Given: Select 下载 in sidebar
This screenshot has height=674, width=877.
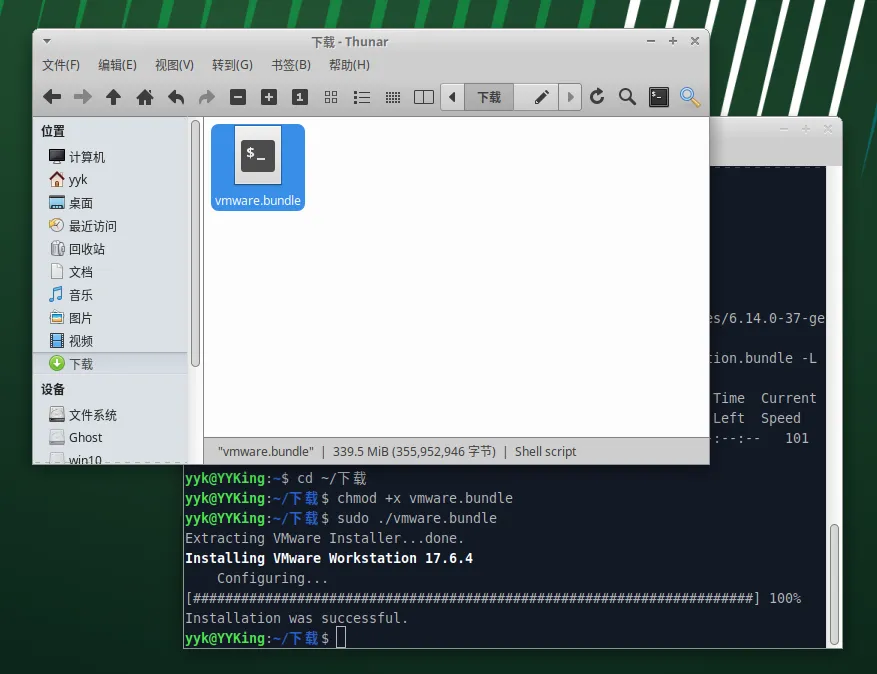Looking at the screenshot, I should (x=112, y=364).
